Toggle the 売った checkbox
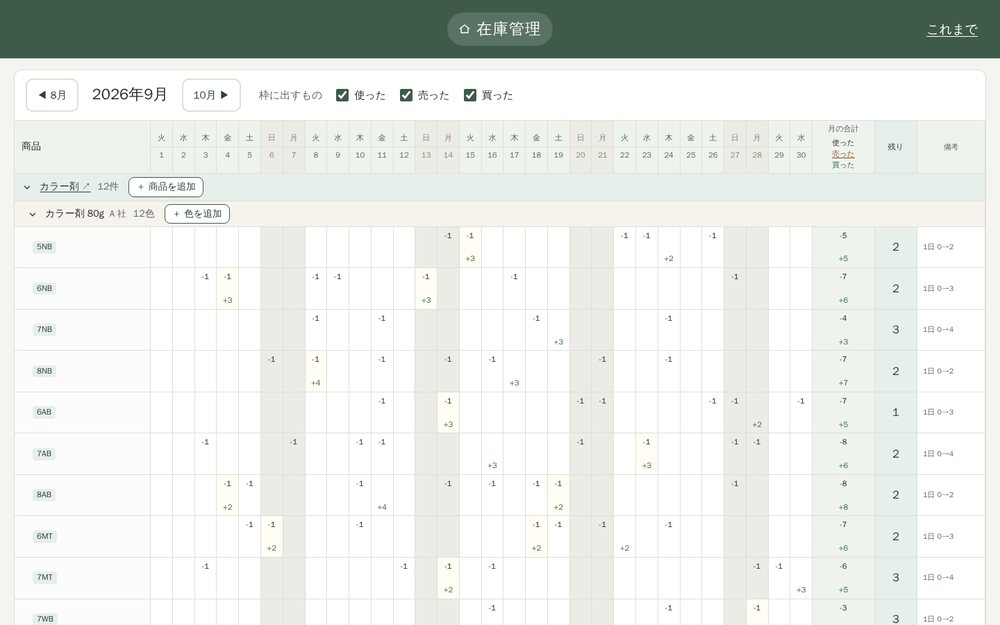 click(406, 95)
